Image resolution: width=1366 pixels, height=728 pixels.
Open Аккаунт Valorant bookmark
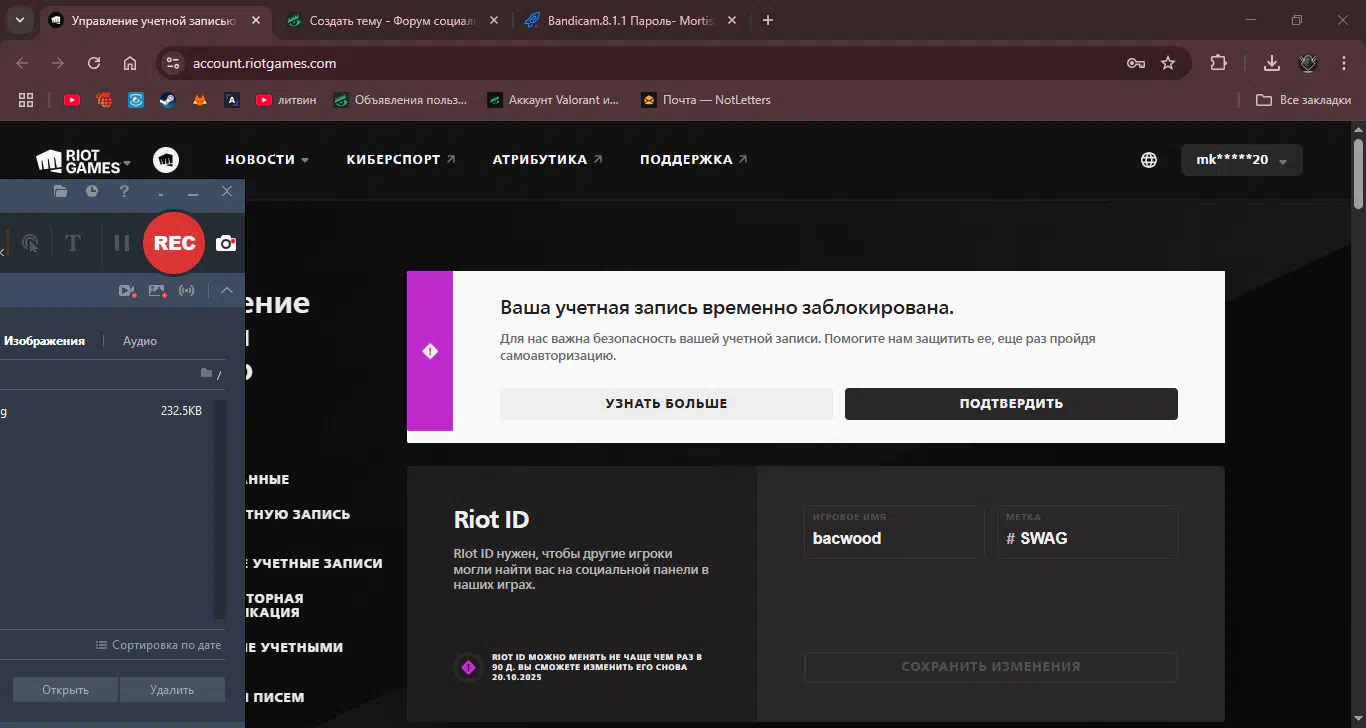tap(553, 100)
